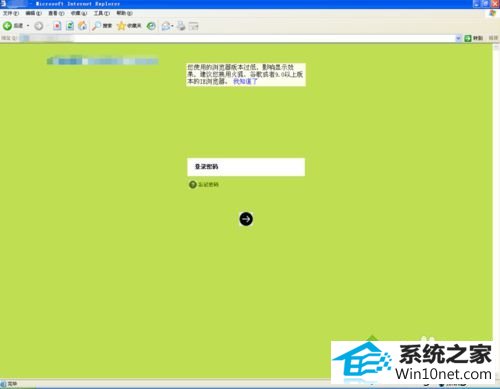Click the green 转到 Go button
Image resolution: width=500 pixels, height=389 pixels.
click(474, 38)
